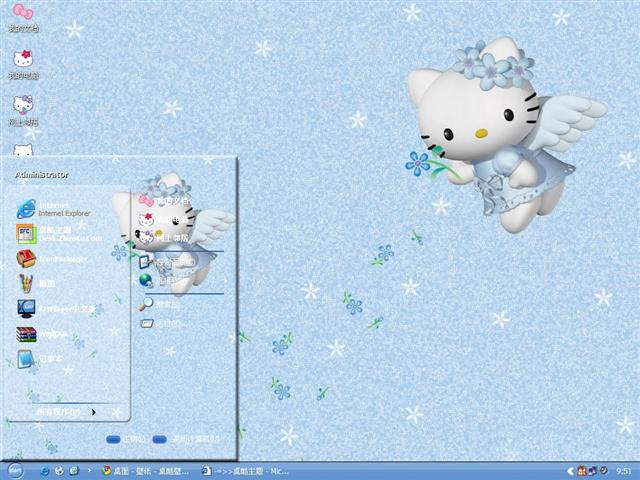Click the globe icon in quick launch
Image resolution: width=640 pixels, height=480 pixels.
59,471
